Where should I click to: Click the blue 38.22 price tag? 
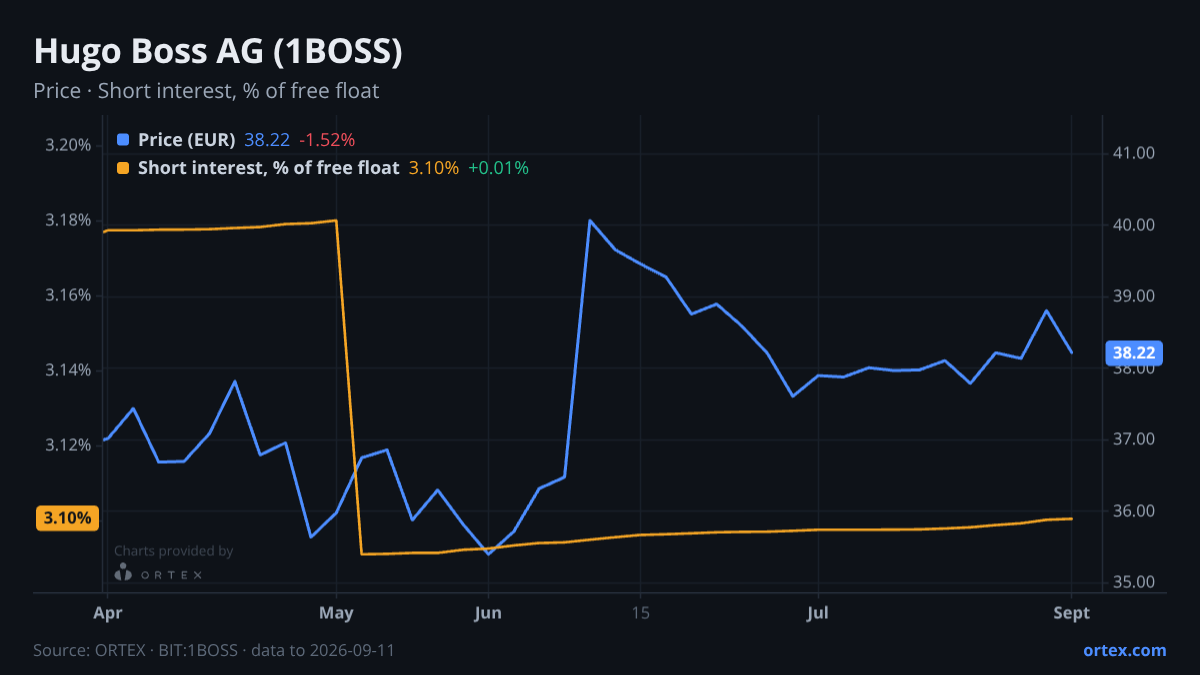tap(1134, 353)
